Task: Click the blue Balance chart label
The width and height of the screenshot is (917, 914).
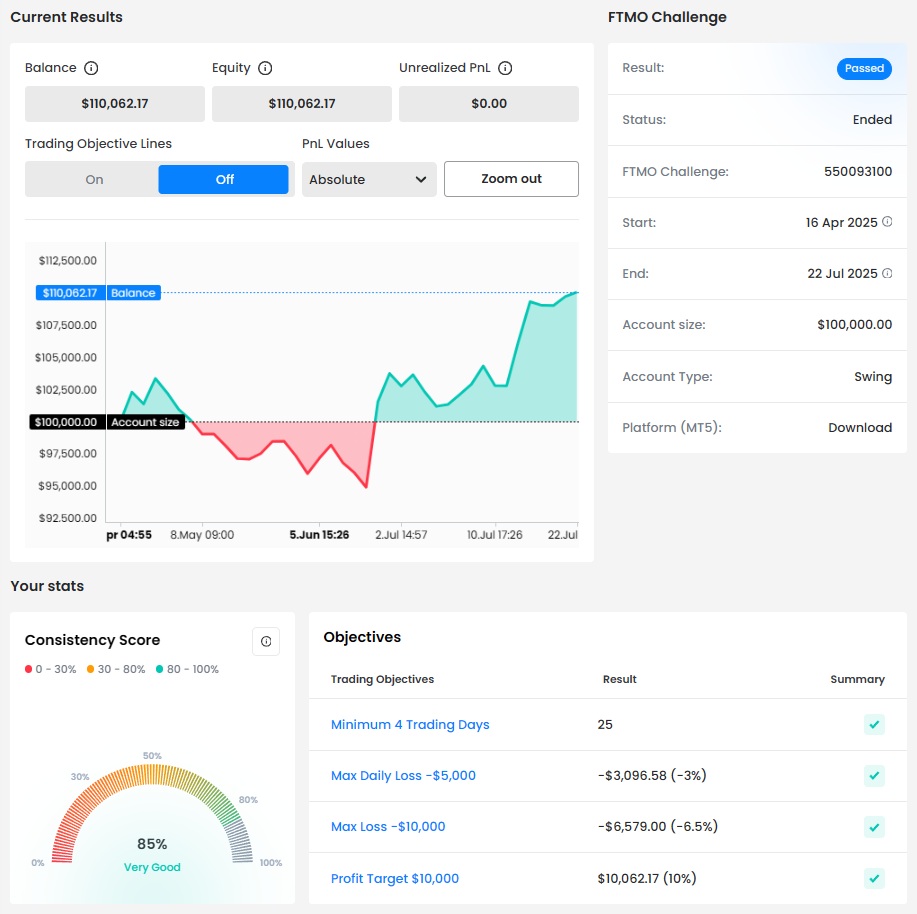Action: tap(133, 293)
